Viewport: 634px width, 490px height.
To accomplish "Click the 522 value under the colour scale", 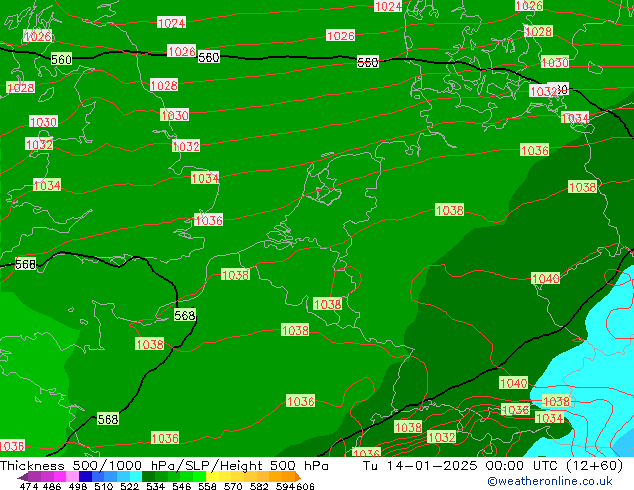I will (129, 486).
